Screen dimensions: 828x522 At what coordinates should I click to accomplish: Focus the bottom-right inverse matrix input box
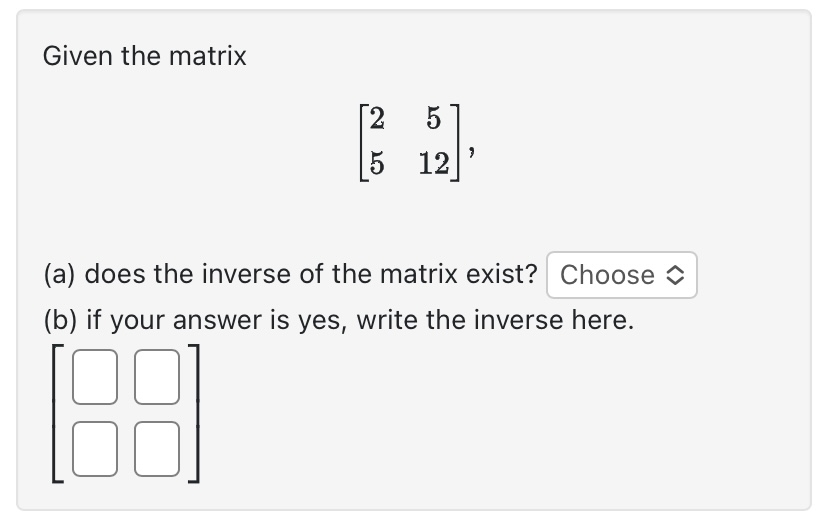157,449
